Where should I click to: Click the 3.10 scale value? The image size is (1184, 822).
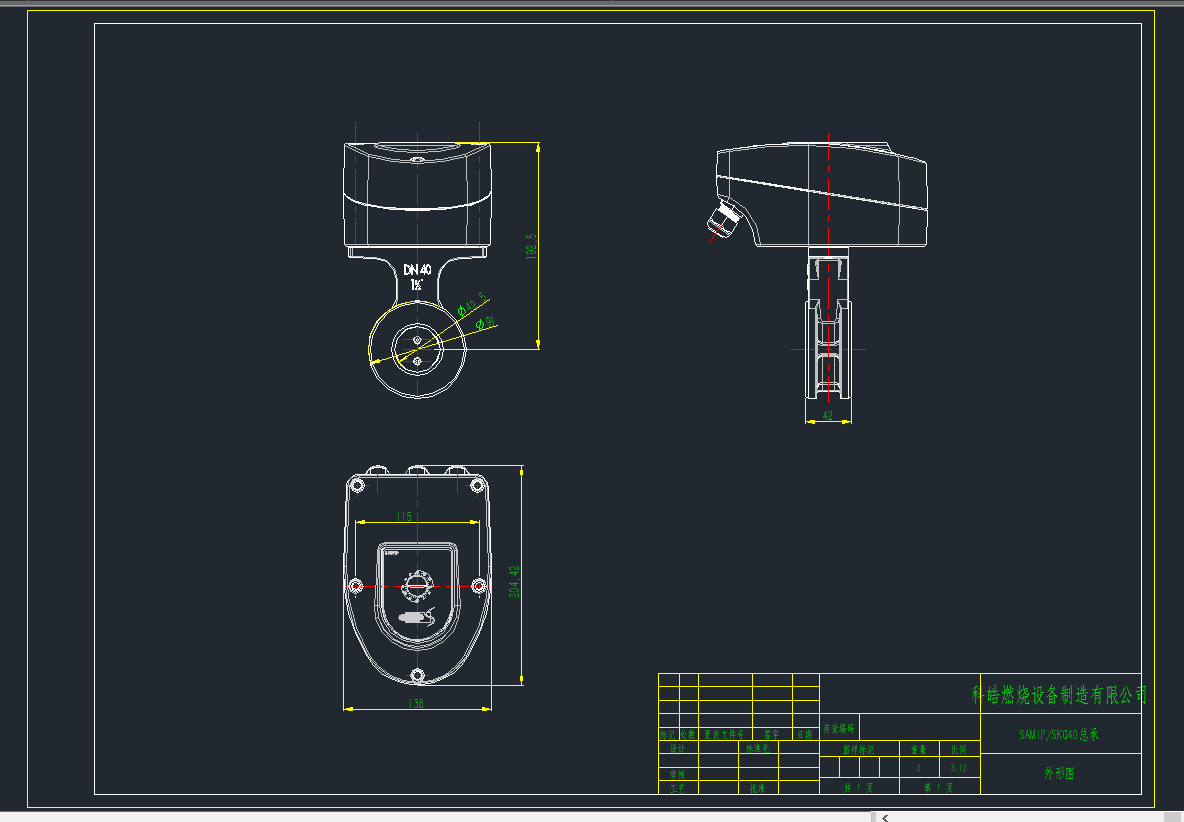(x=958, y=768)
